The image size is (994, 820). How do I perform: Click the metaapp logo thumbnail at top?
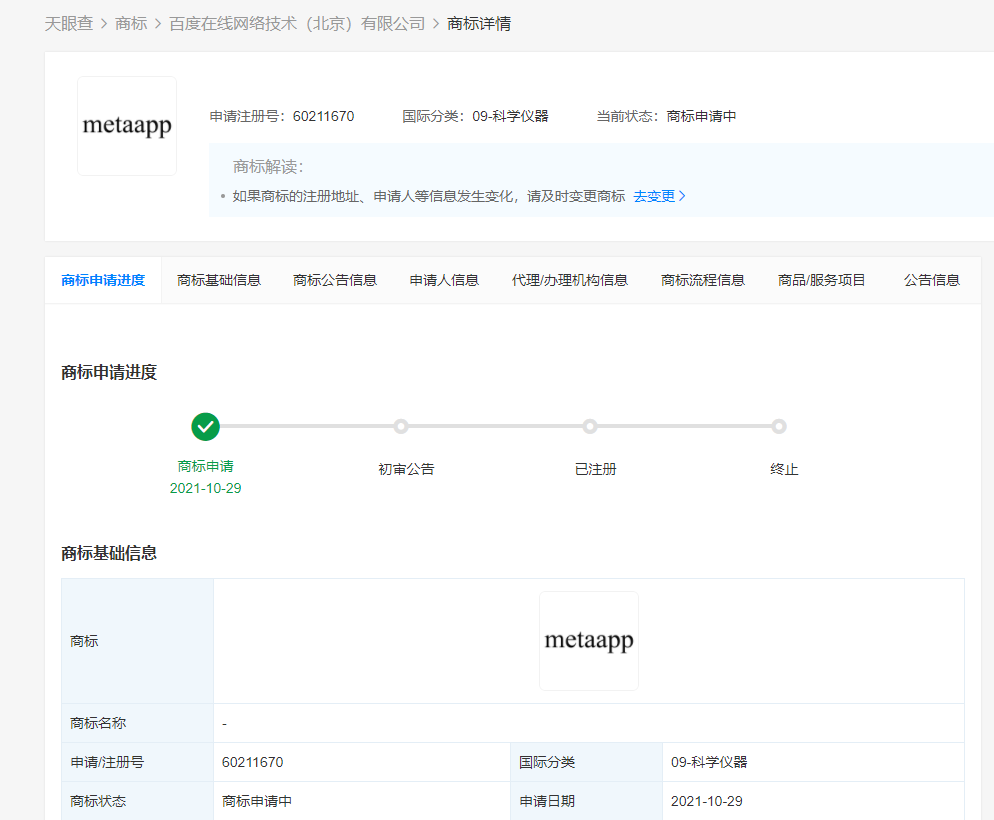(127, 126)
